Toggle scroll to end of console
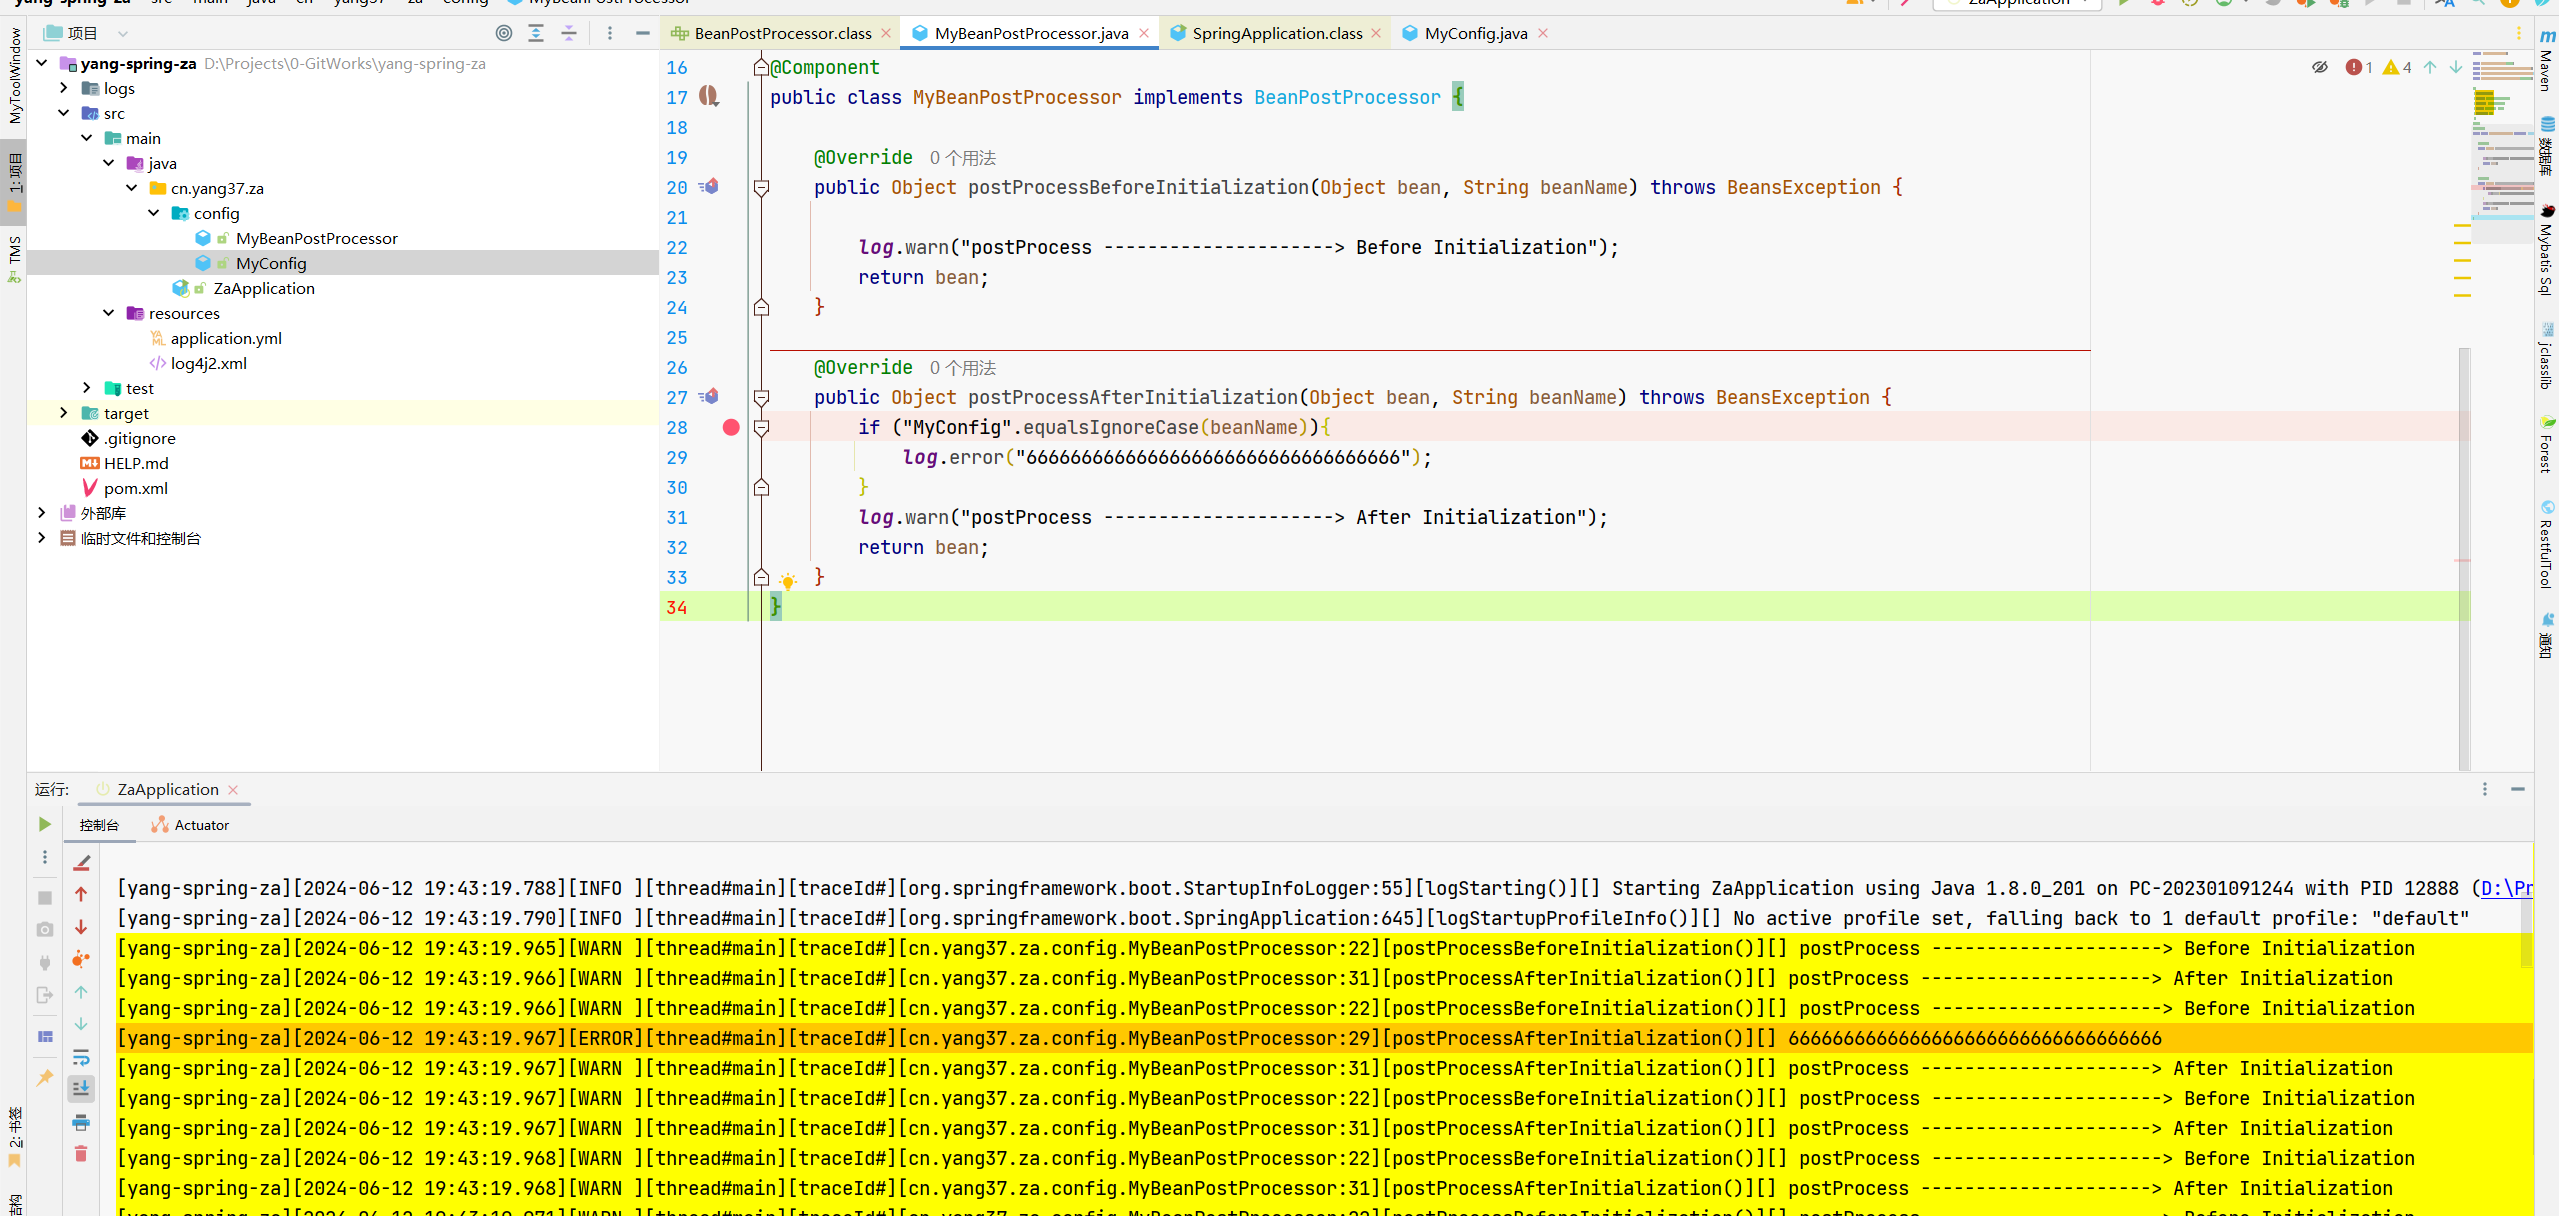2559x1216 pixels. 81,1088
